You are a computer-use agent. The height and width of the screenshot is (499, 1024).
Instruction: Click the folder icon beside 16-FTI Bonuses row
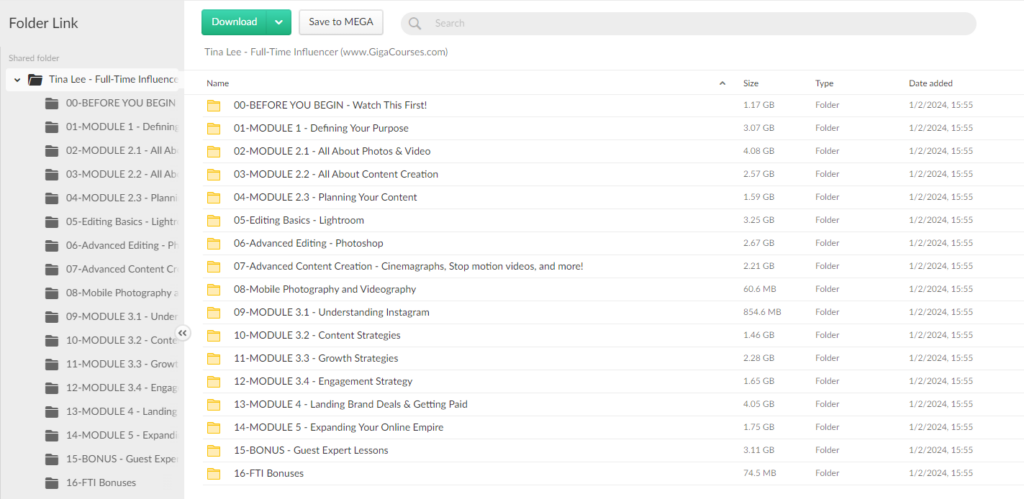213,473
